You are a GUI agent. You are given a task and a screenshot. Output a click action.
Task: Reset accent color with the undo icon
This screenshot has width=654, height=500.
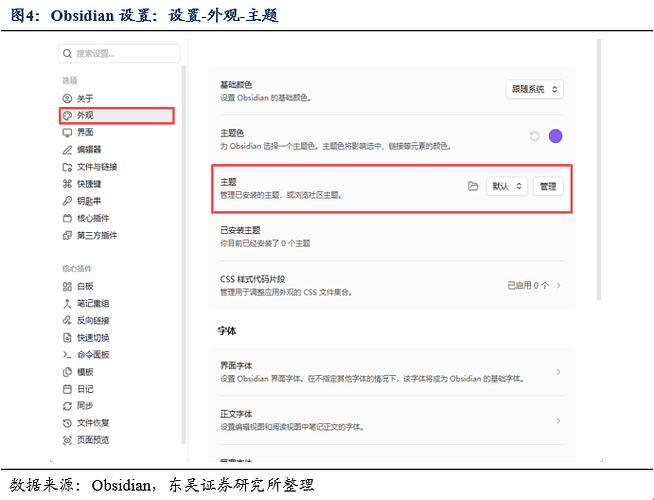point(534,136)
